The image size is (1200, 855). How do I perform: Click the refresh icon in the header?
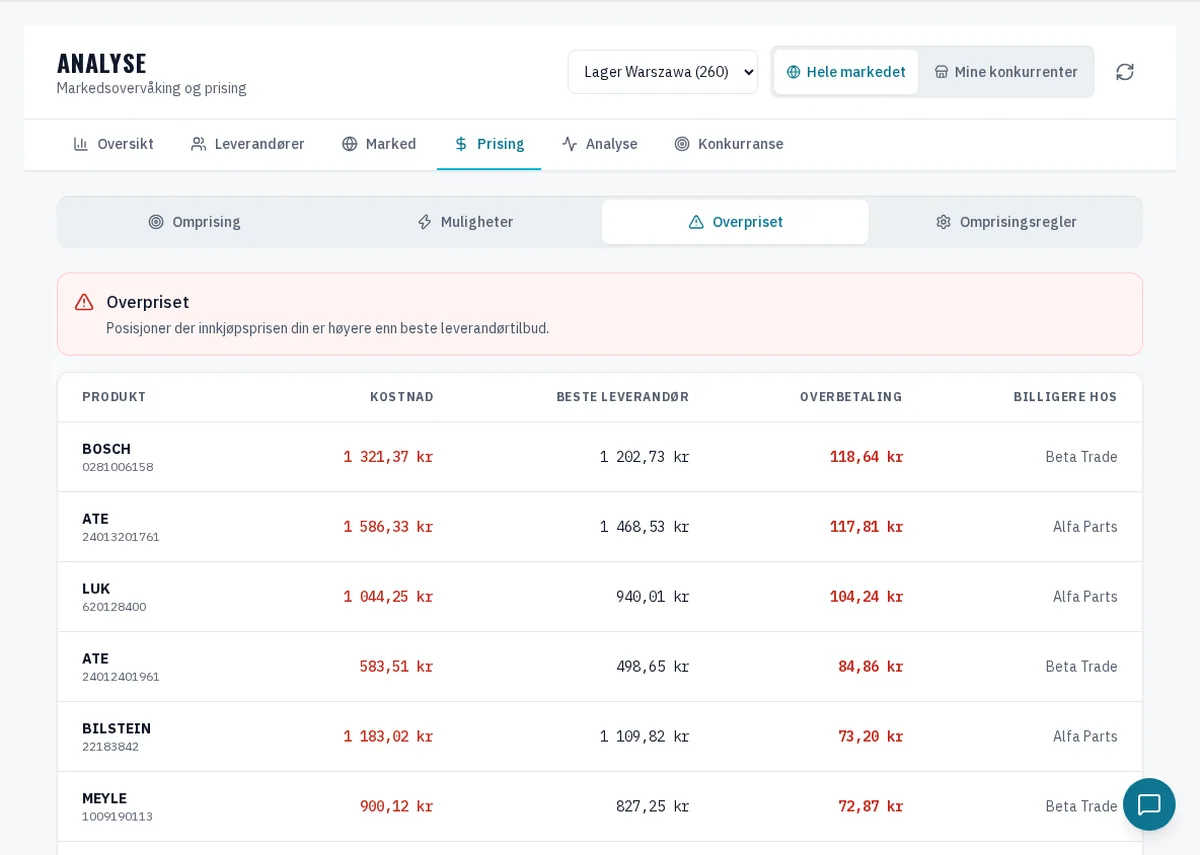[1125, 72]
